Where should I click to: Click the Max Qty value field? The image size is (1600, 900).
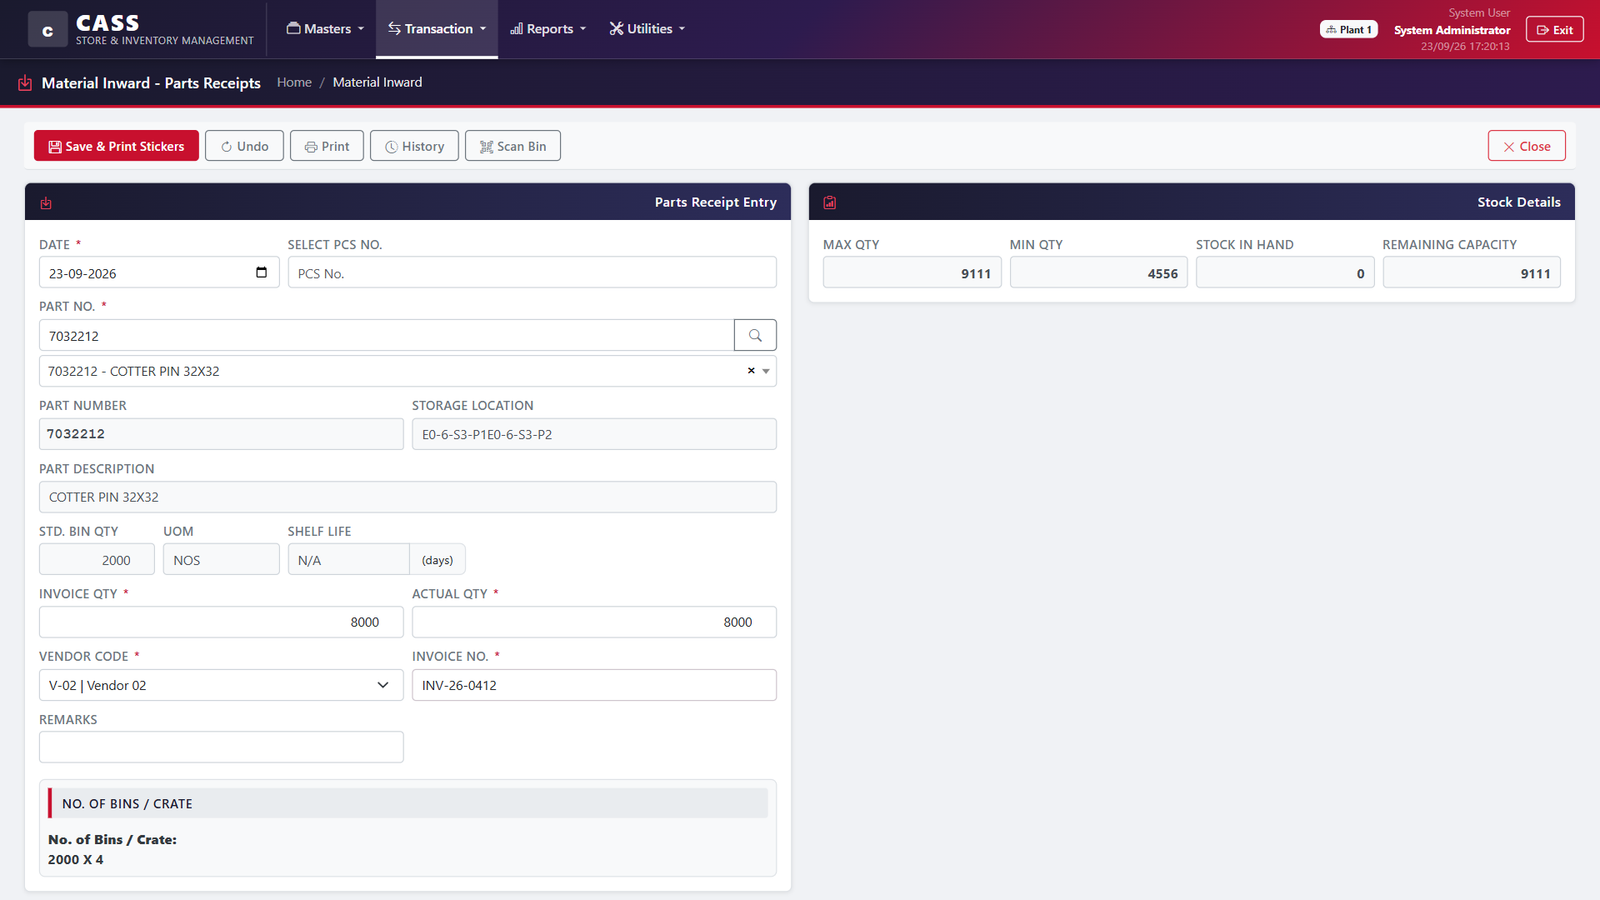[912, 272]
